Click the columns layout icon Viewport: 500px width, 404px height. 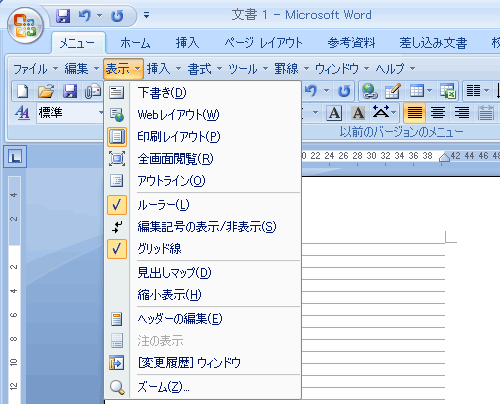coord(474,91)
